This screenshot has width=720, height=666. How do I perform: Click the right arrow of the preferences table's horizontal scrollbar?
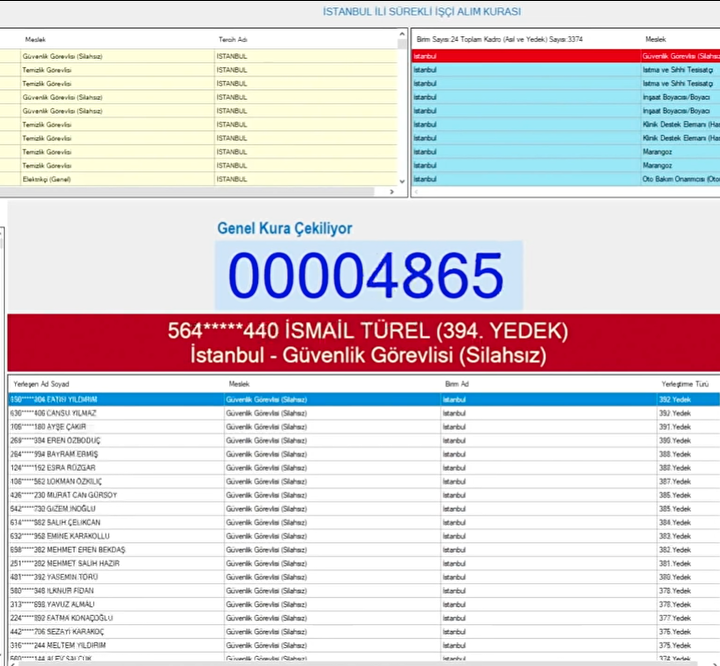click(x=392, y=192)
